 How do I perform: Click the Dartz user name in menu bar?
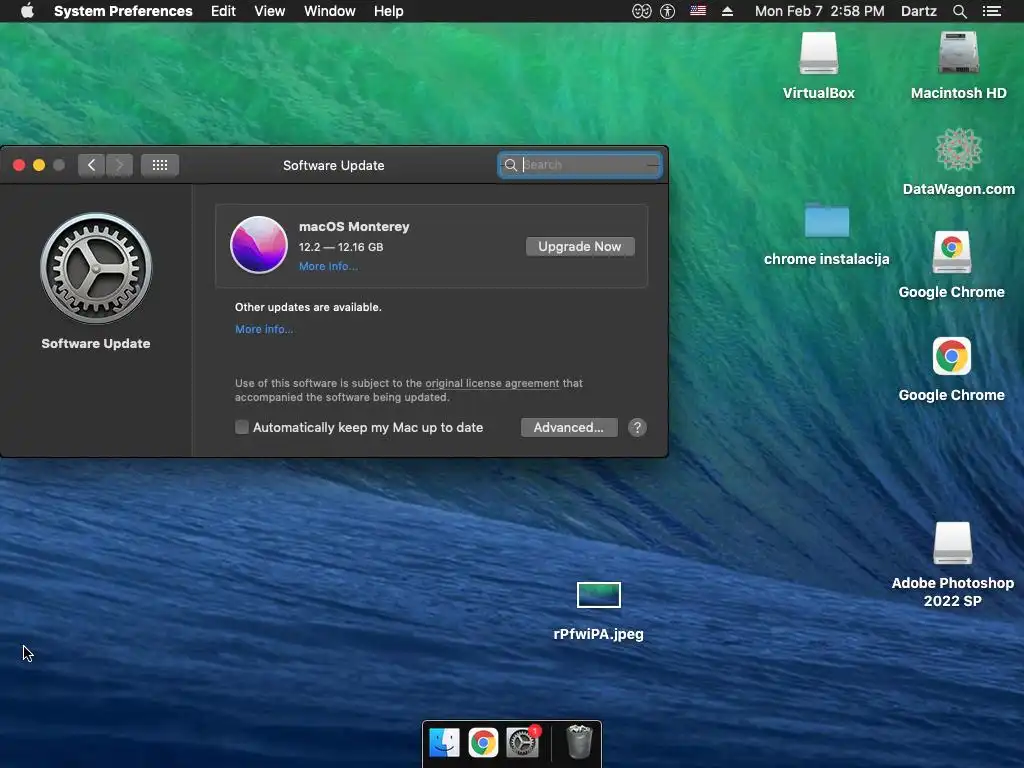click(918, 11)
